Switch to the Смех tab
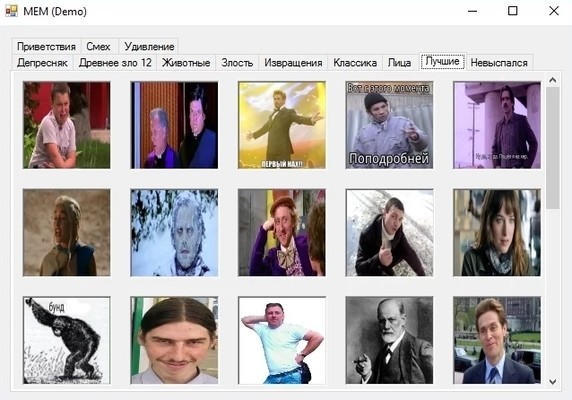 tap(98, 47)
